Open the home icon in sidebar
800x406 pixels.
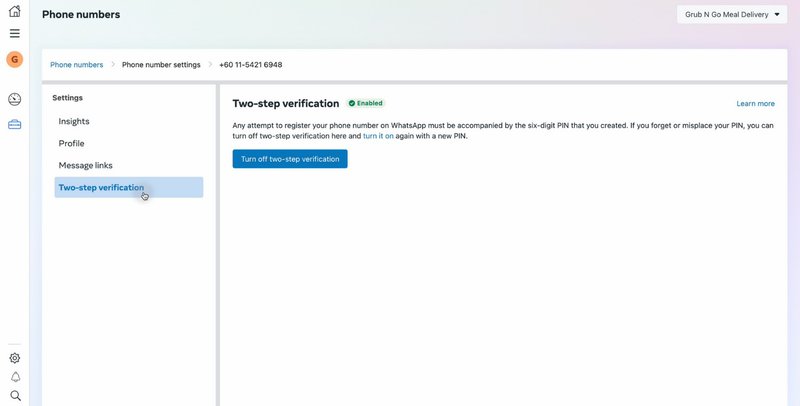pyautogui.click(x=15, y=11)
